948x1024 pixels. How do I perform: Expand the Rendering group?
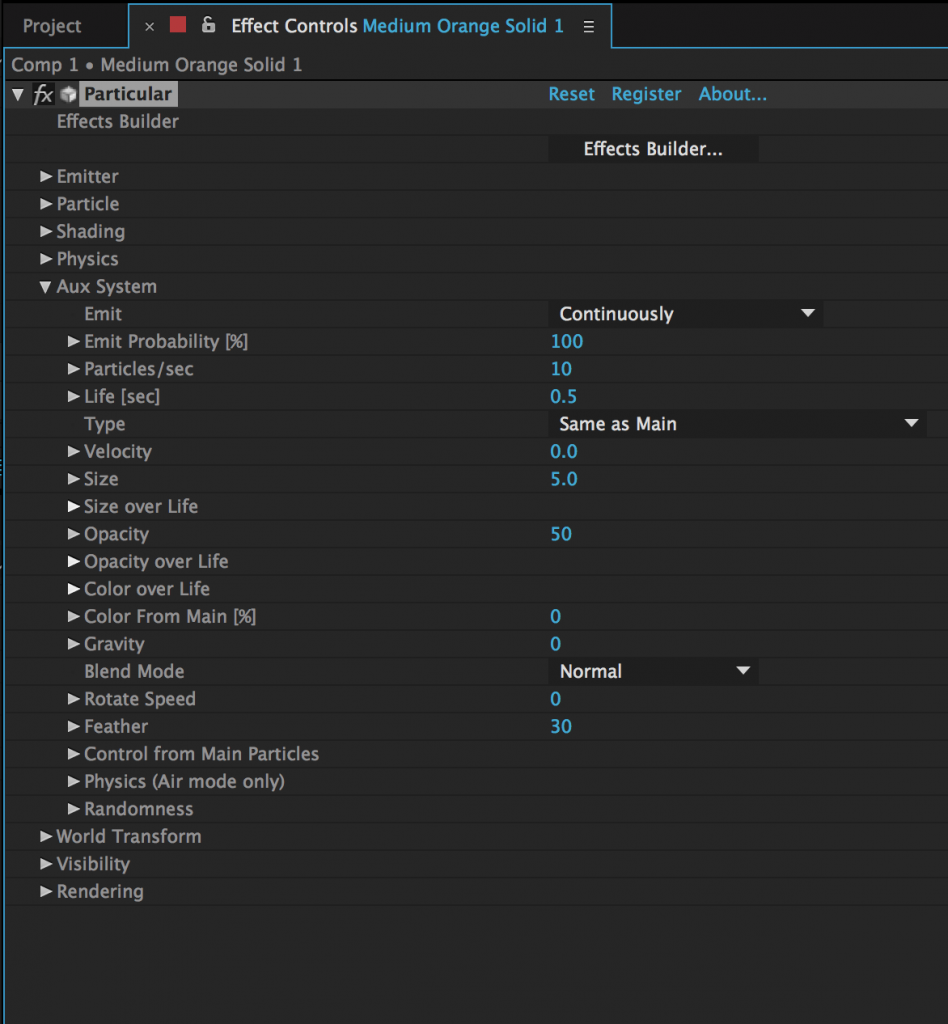pyautogui.click(x=46, y=891)
